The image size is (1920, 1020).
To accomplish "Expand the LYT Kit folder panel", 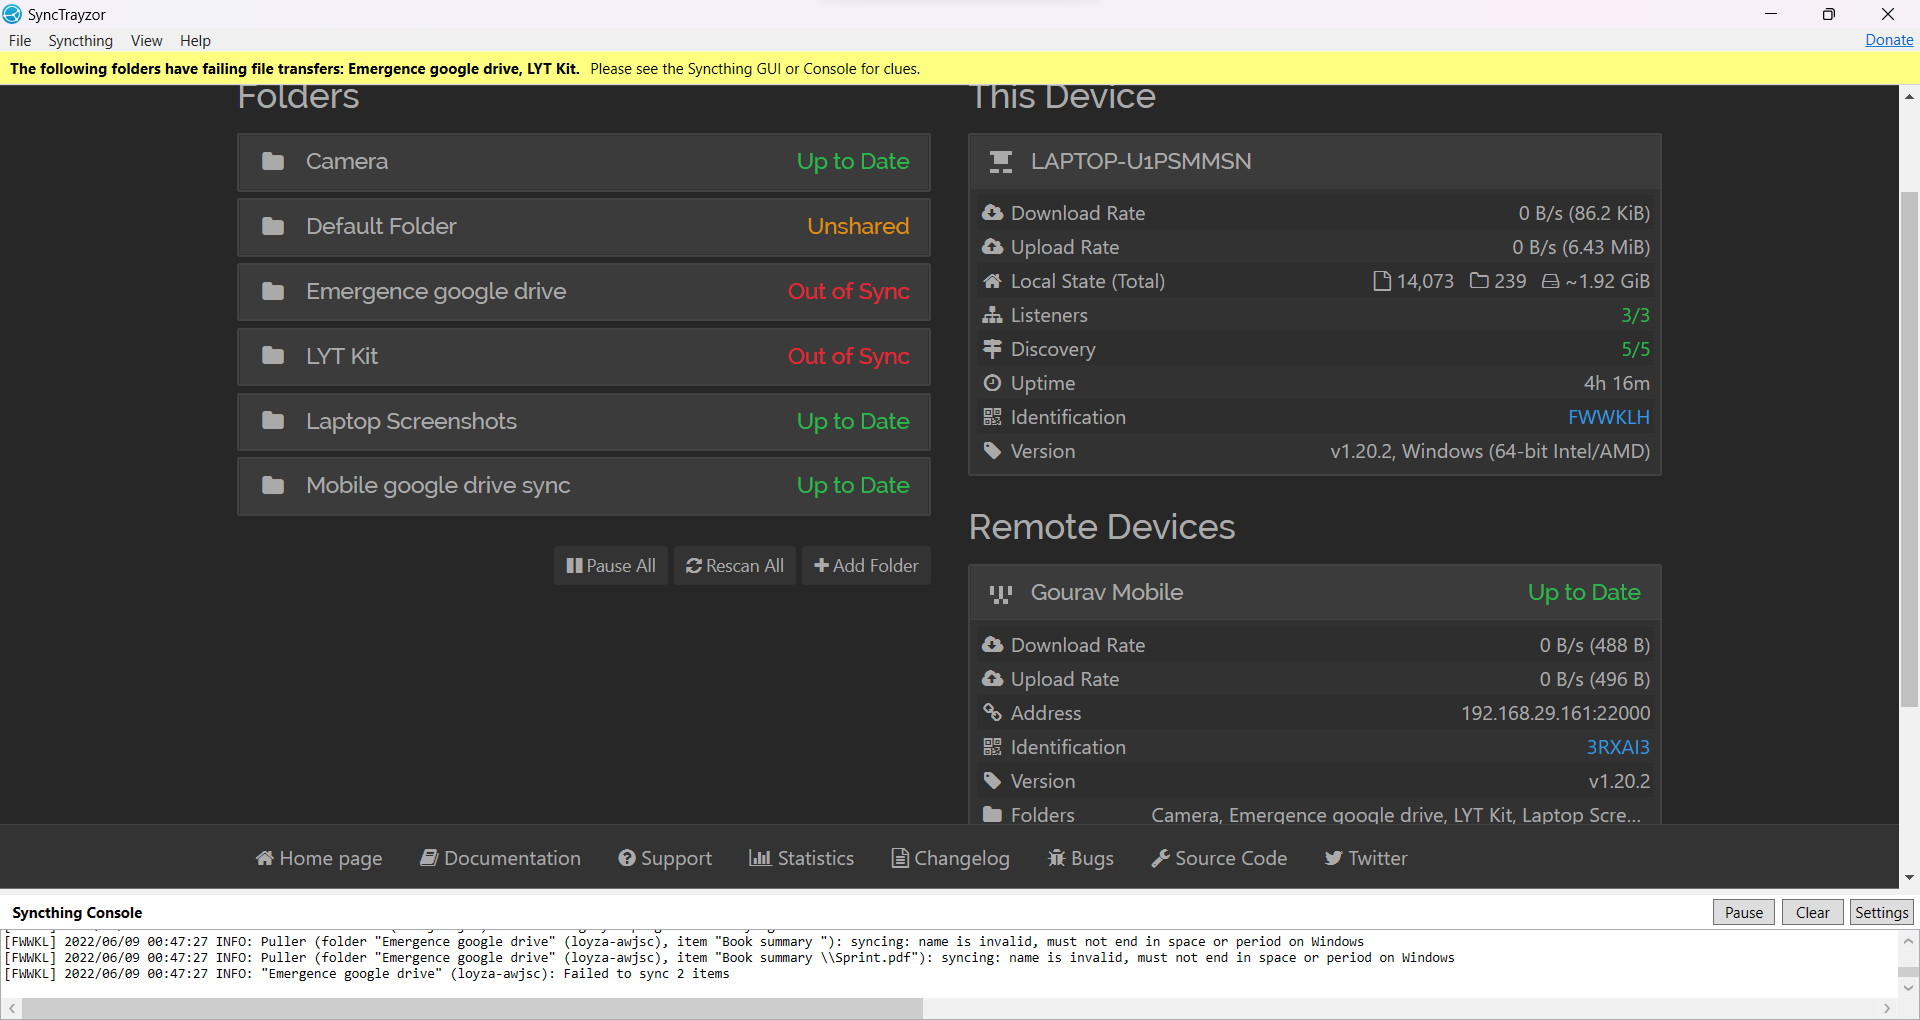I will [584, 357].
